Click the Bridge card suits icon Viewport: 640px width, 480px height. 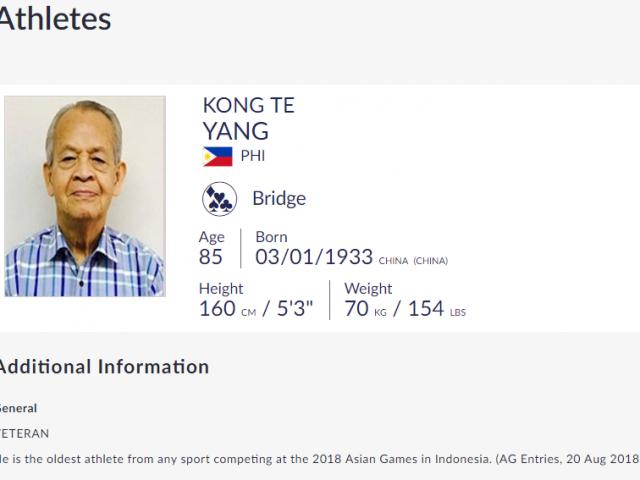(219, 199)
